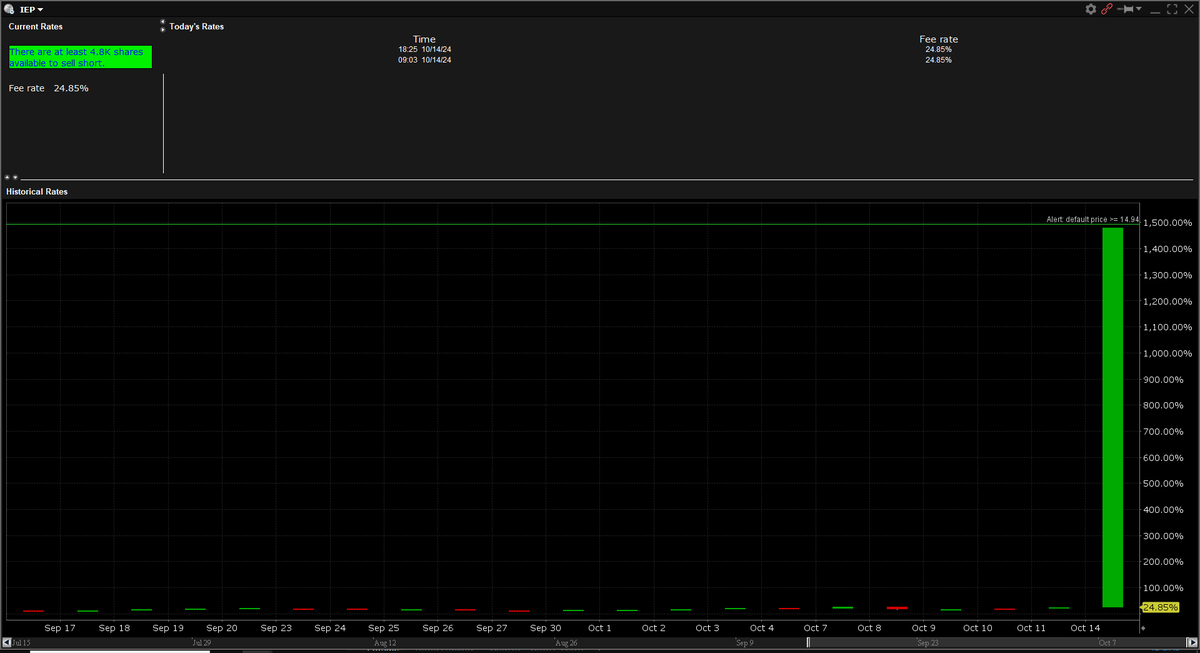Screen dimensions: 1200x653
Task: Click the Time column header
Action: pos(424,39)
